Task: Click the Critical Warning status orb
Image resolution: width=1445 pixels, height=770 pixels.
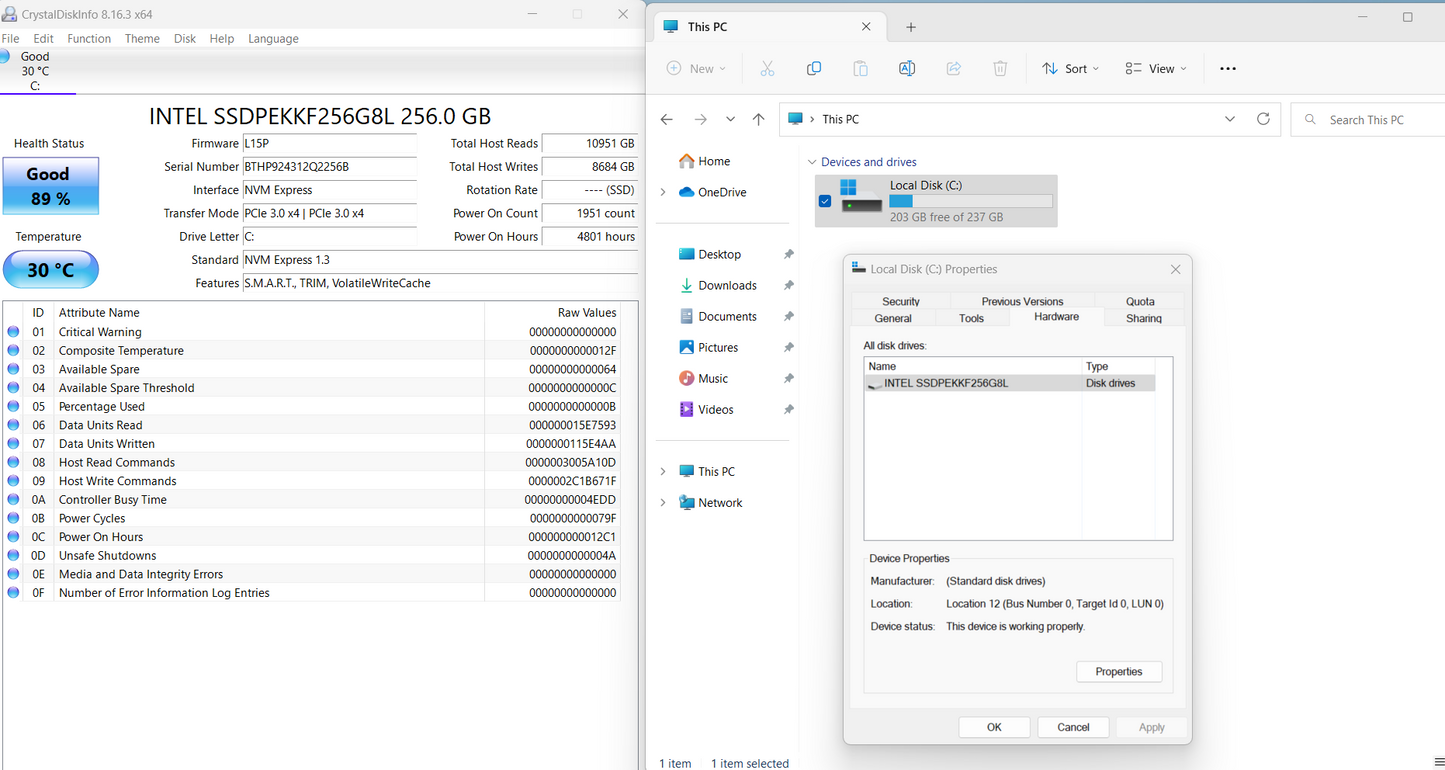Action: coord(13,332)
